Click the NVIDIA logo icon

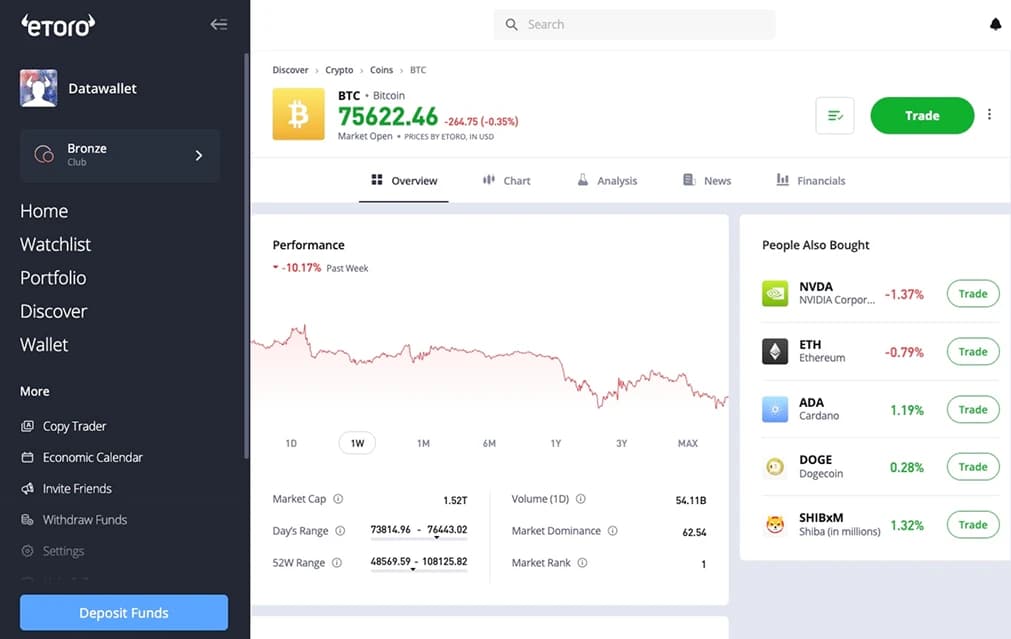click(775, 294)
